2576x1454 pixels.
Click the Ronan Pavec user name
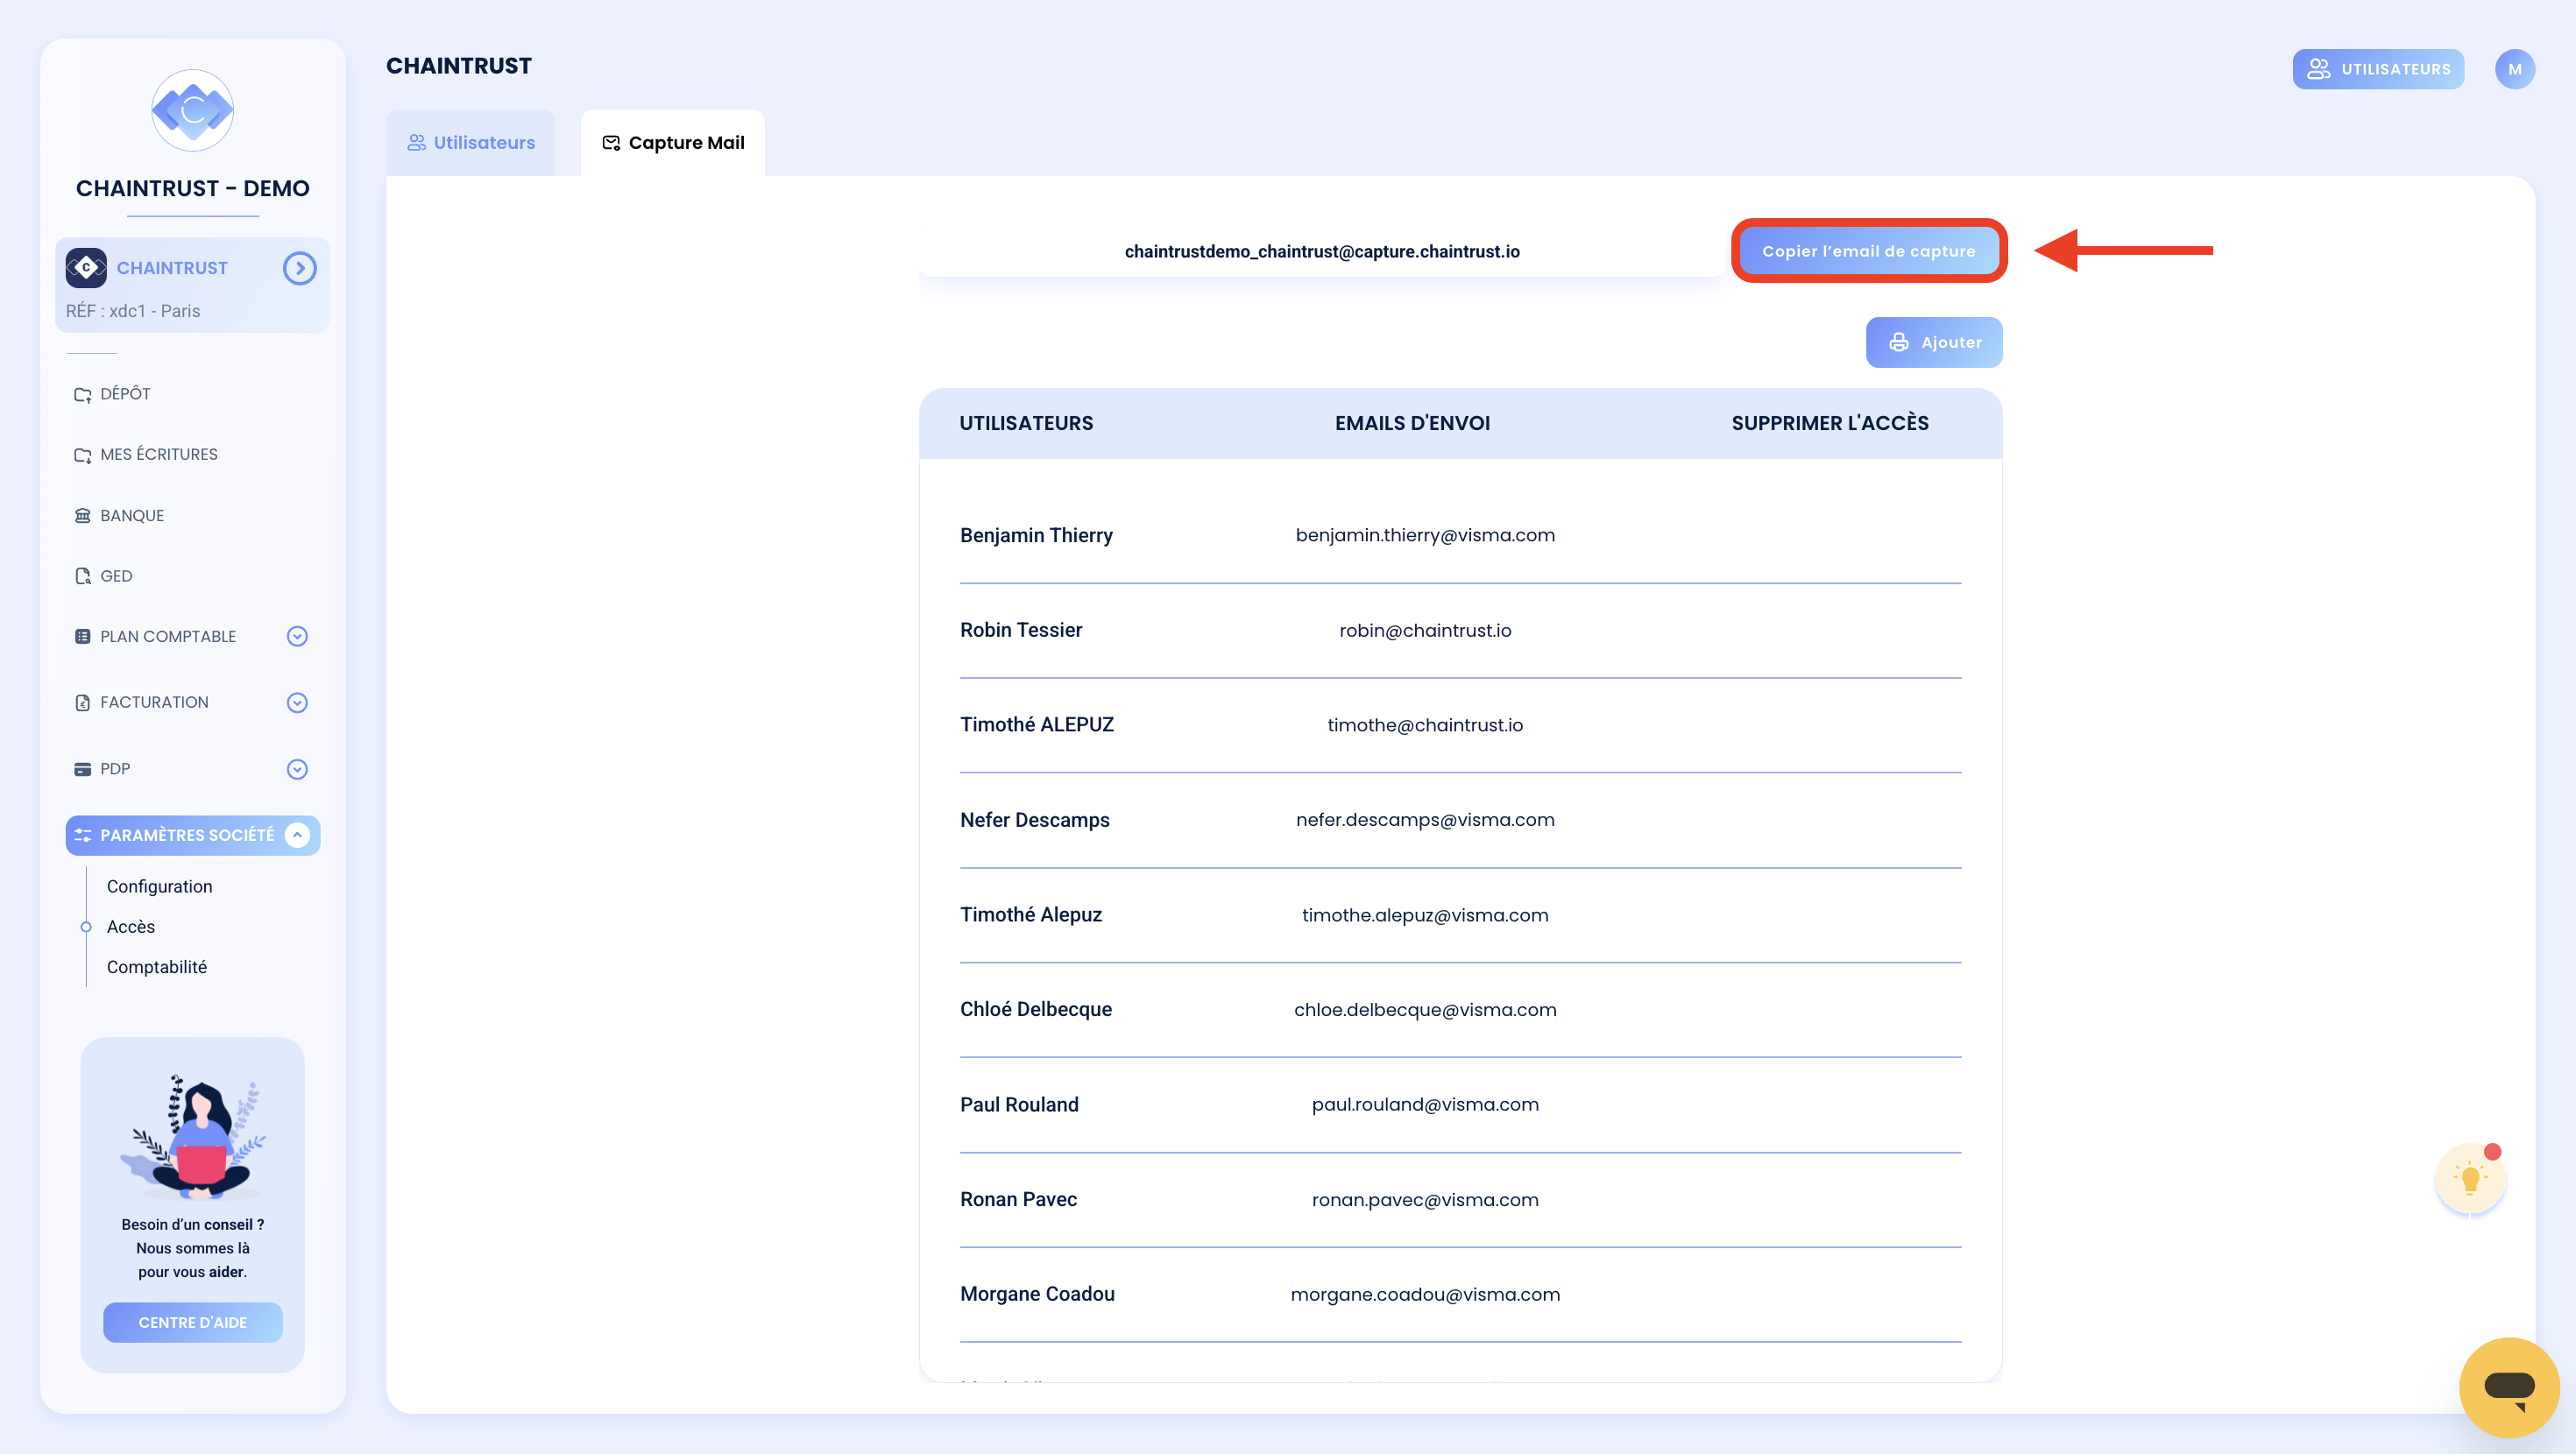(1018, 1199)
